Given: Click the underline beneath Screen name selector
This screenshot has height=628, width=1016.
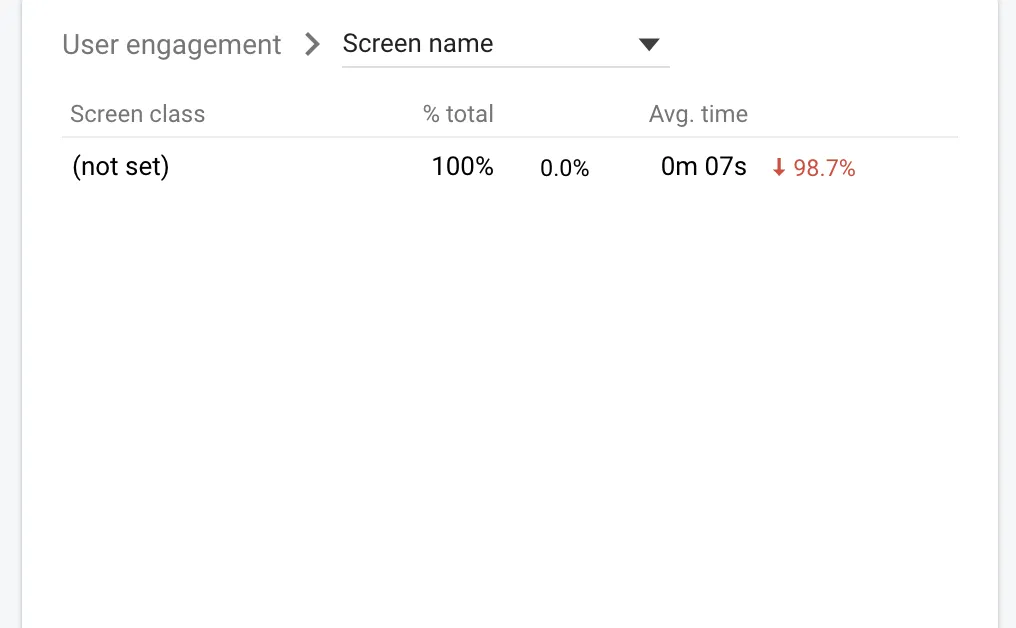Looking at the screenshot, I should [506, 67].
